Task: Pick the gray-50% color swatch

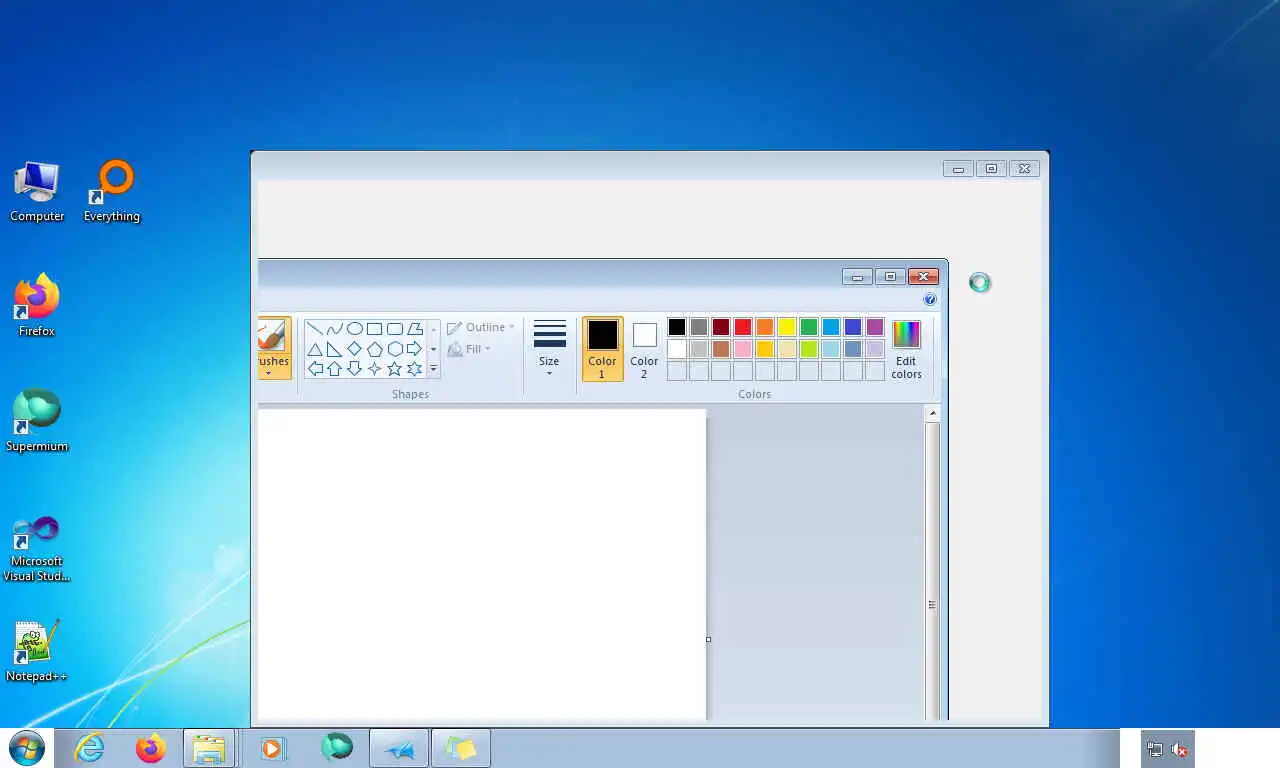Action: 699,327
